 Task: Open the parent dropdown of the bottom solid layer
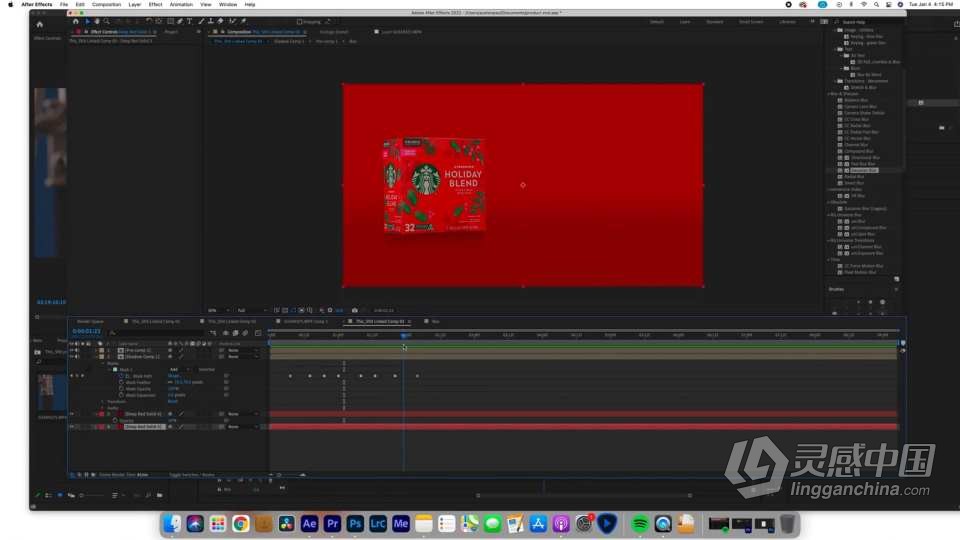coord(242,427)
